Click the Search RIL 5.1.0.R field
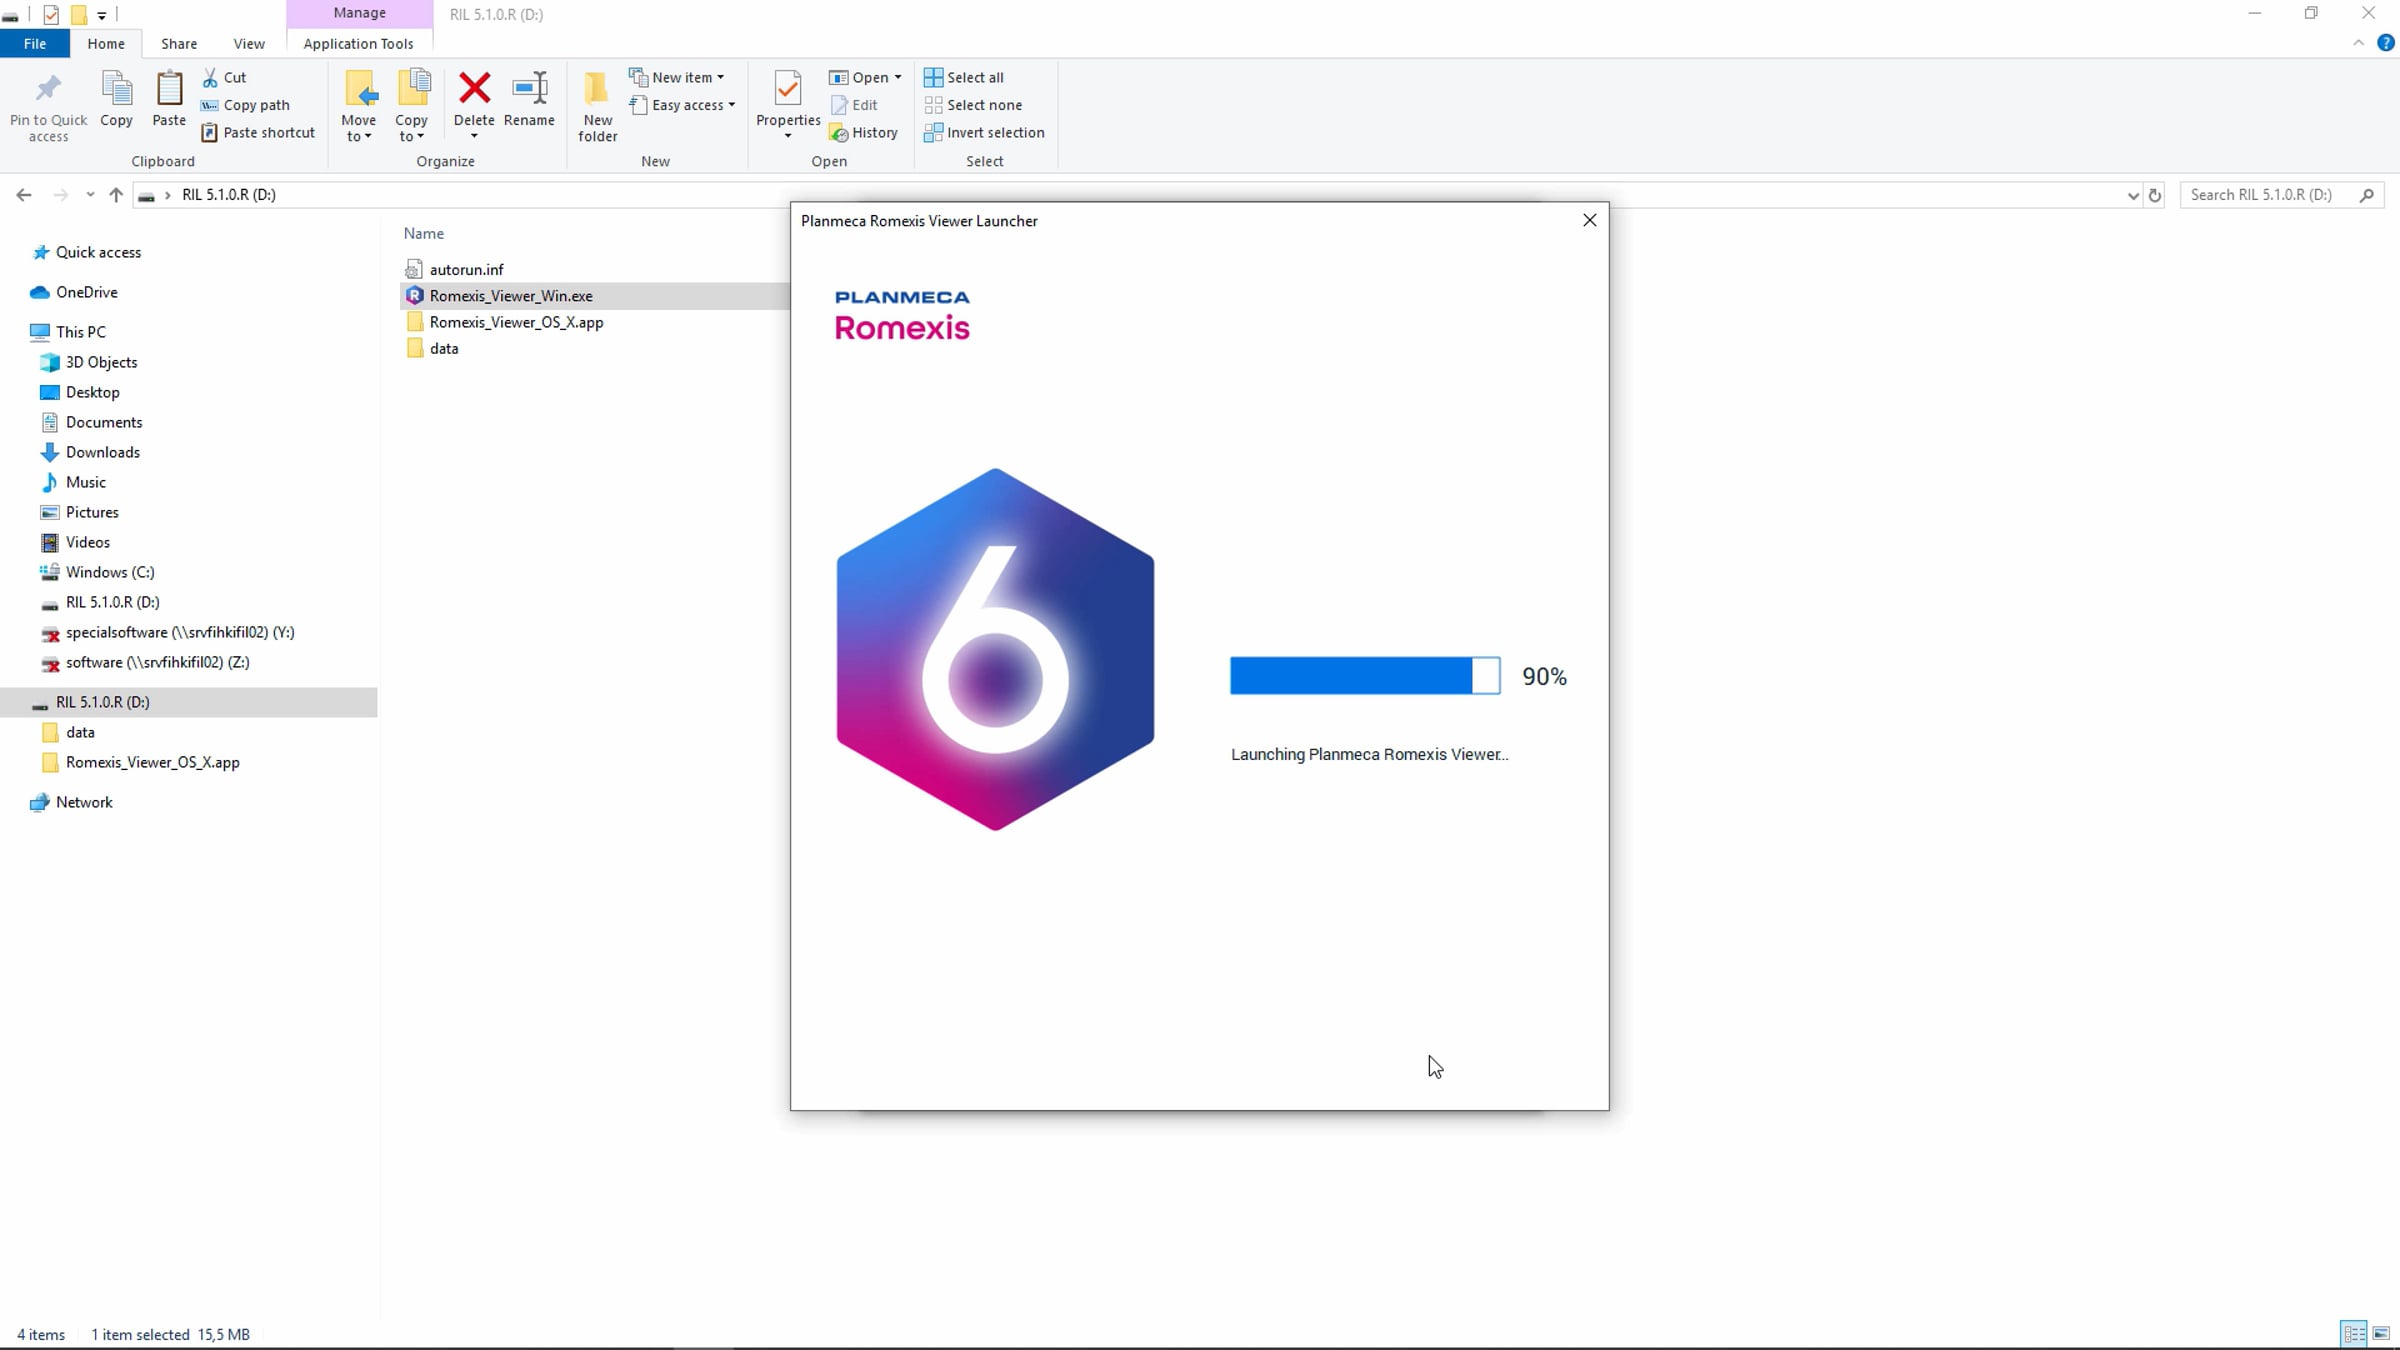Viewport: 2400px width, 1350px height. coord(2281,195)
